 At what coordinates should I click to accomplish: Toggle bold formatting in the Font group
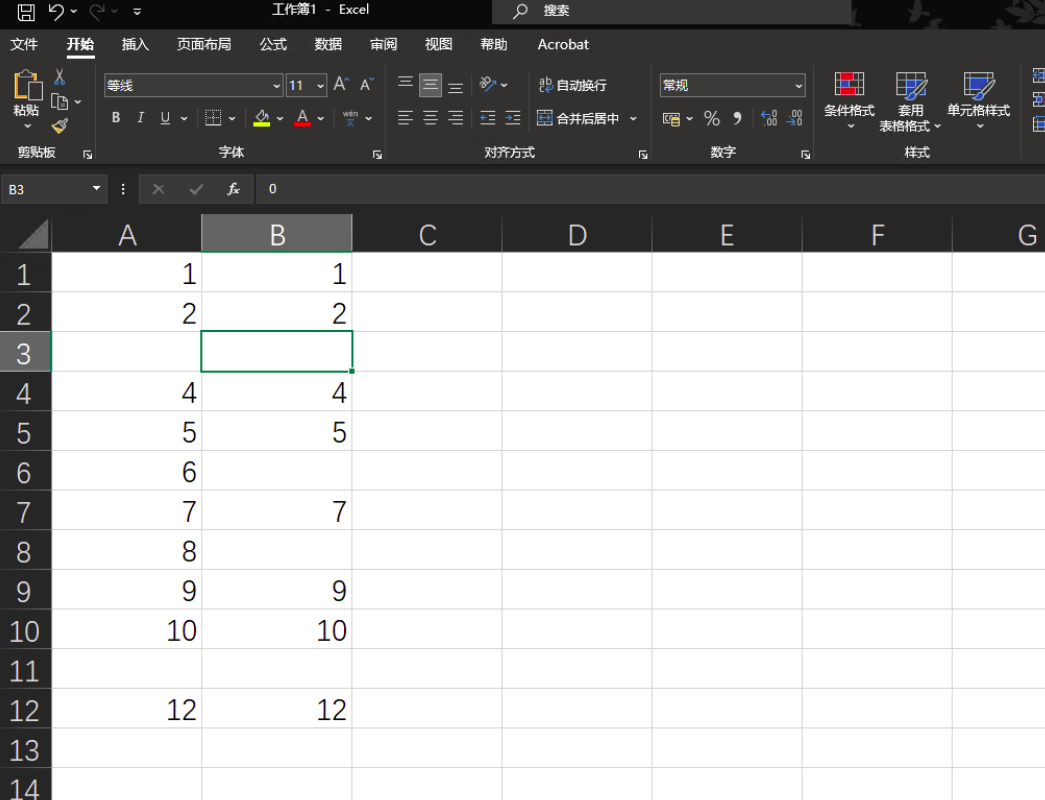[x=115, y=118]
